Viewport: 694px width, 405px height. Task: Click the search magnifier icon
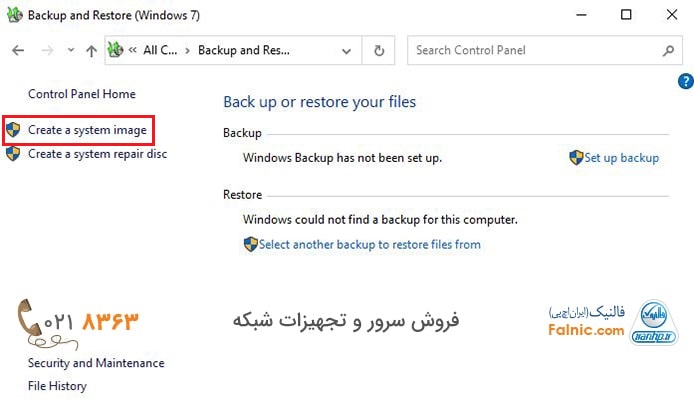click(x=668, y=50)
